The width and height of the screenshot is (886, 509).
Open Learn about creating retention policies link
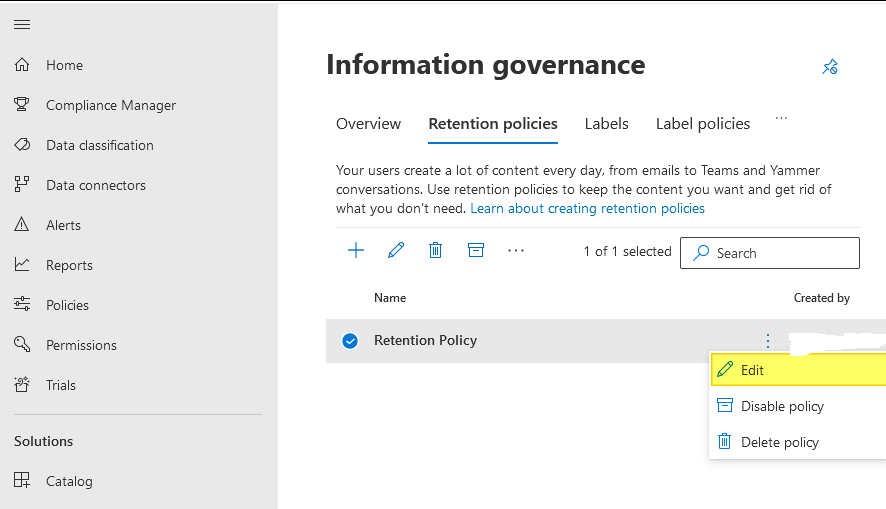pyautogui.click(x=588, y=208)
